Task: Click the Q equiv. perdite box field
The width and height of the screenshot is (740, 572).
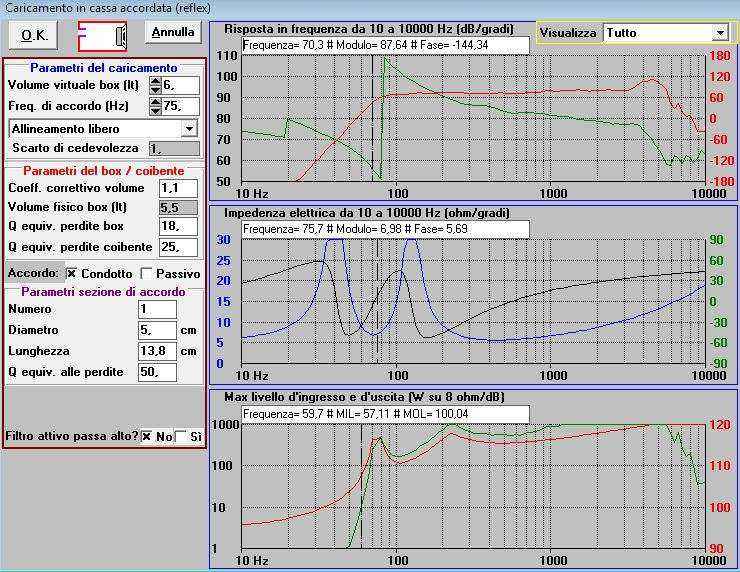Action: point(178,227)
